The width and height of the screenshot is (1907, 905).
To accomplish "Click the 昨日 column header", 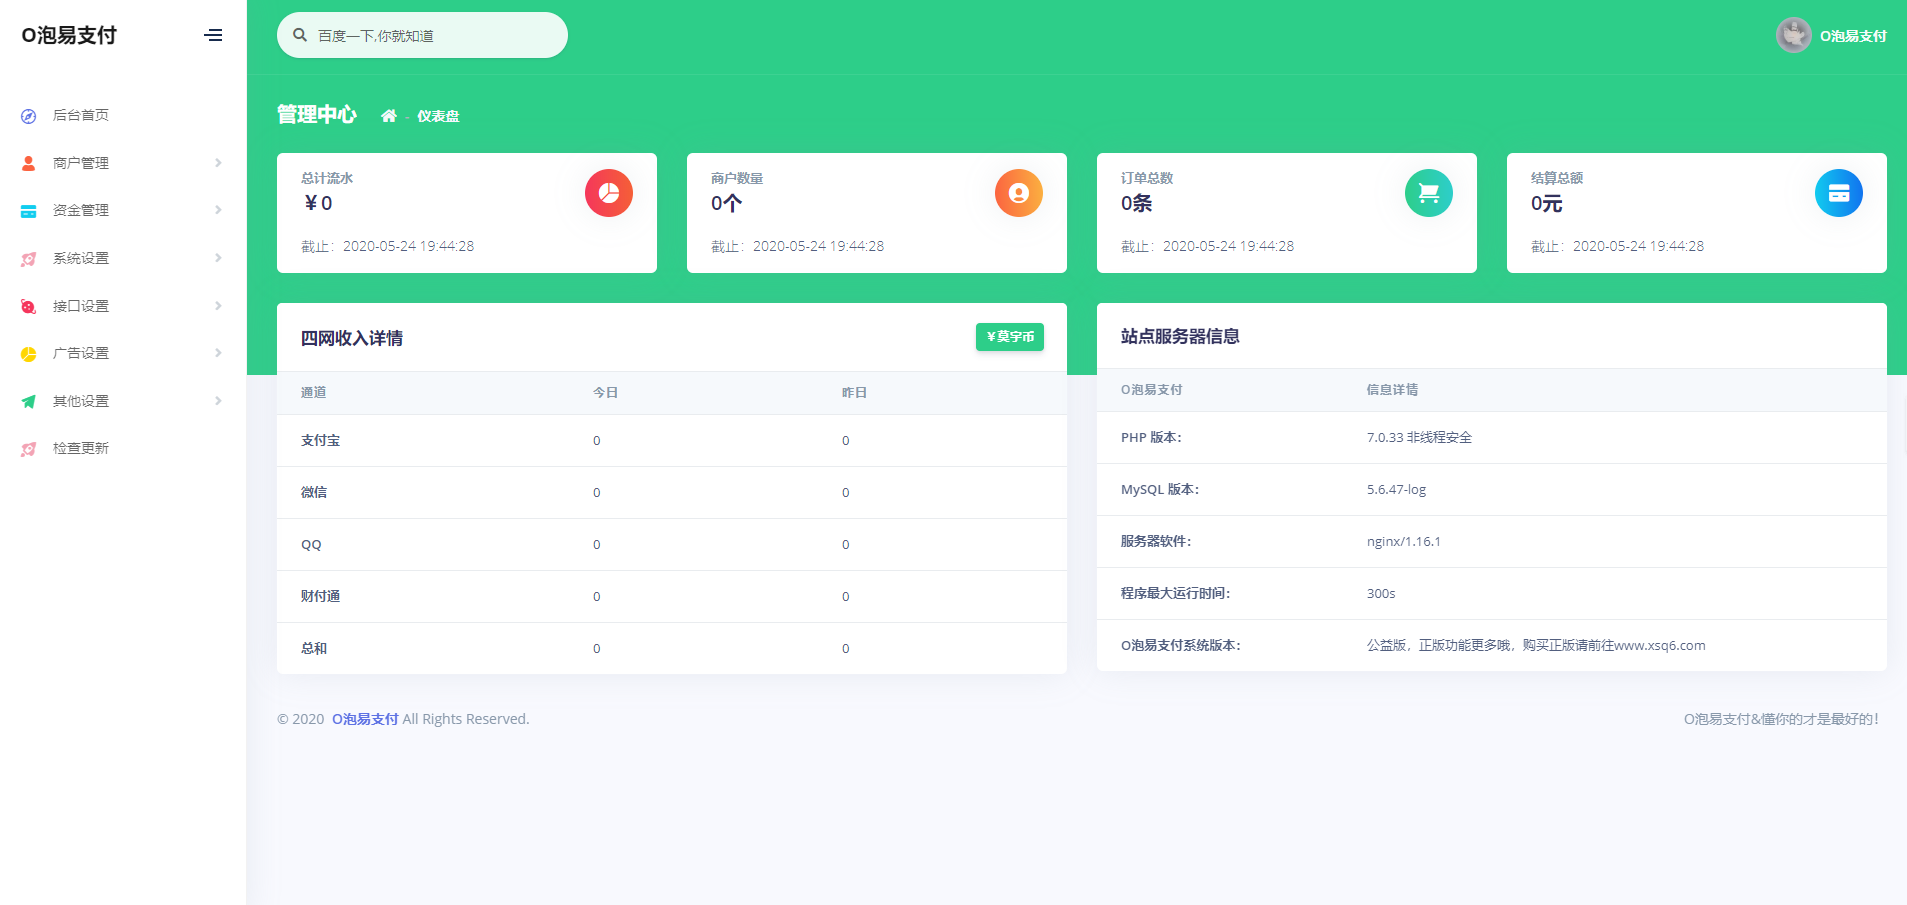I will tap(854, 393).
